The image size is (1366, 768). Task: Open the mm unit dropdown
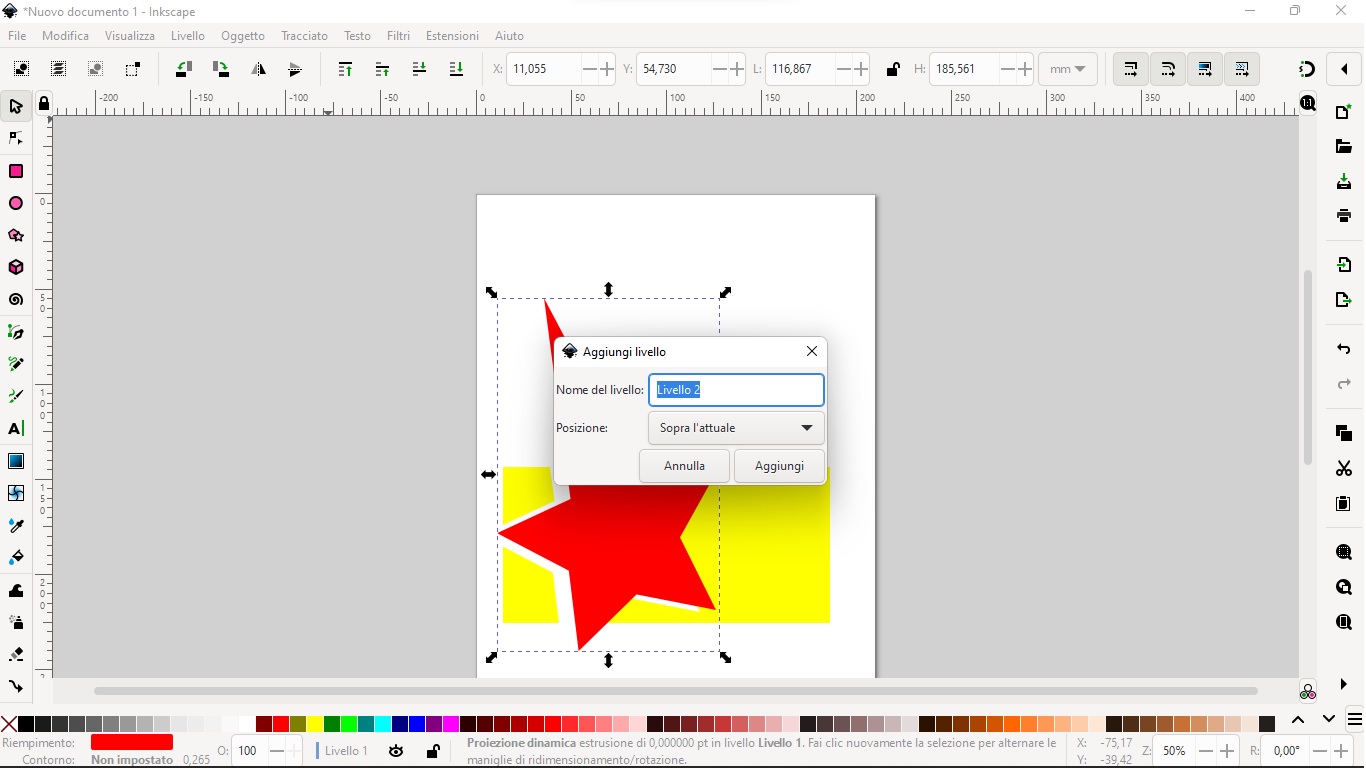click(x=1067, y=69)
